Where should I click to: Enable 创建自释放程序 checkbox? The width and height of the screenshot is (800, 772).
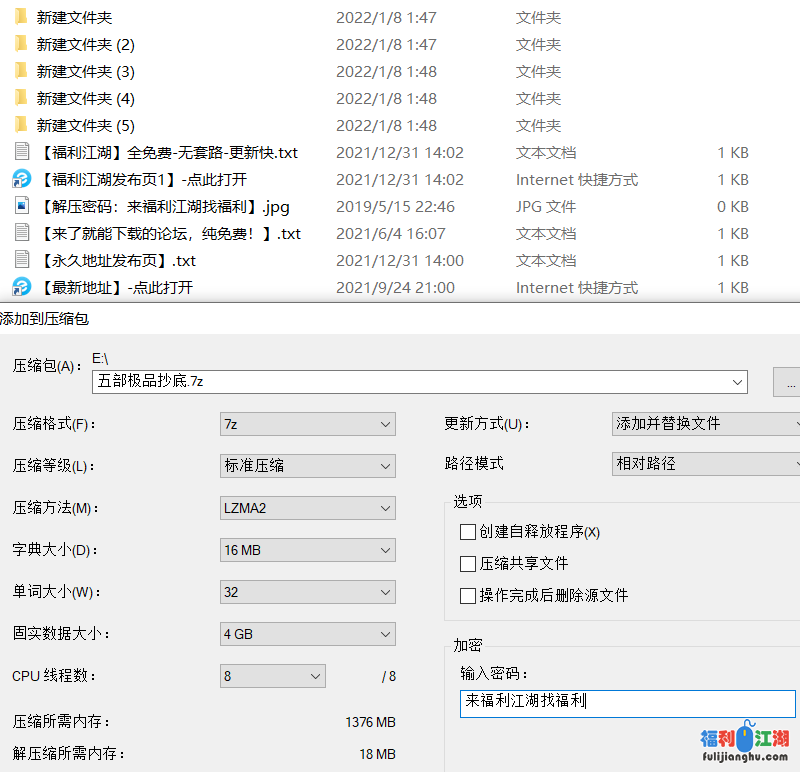[467, 532]
